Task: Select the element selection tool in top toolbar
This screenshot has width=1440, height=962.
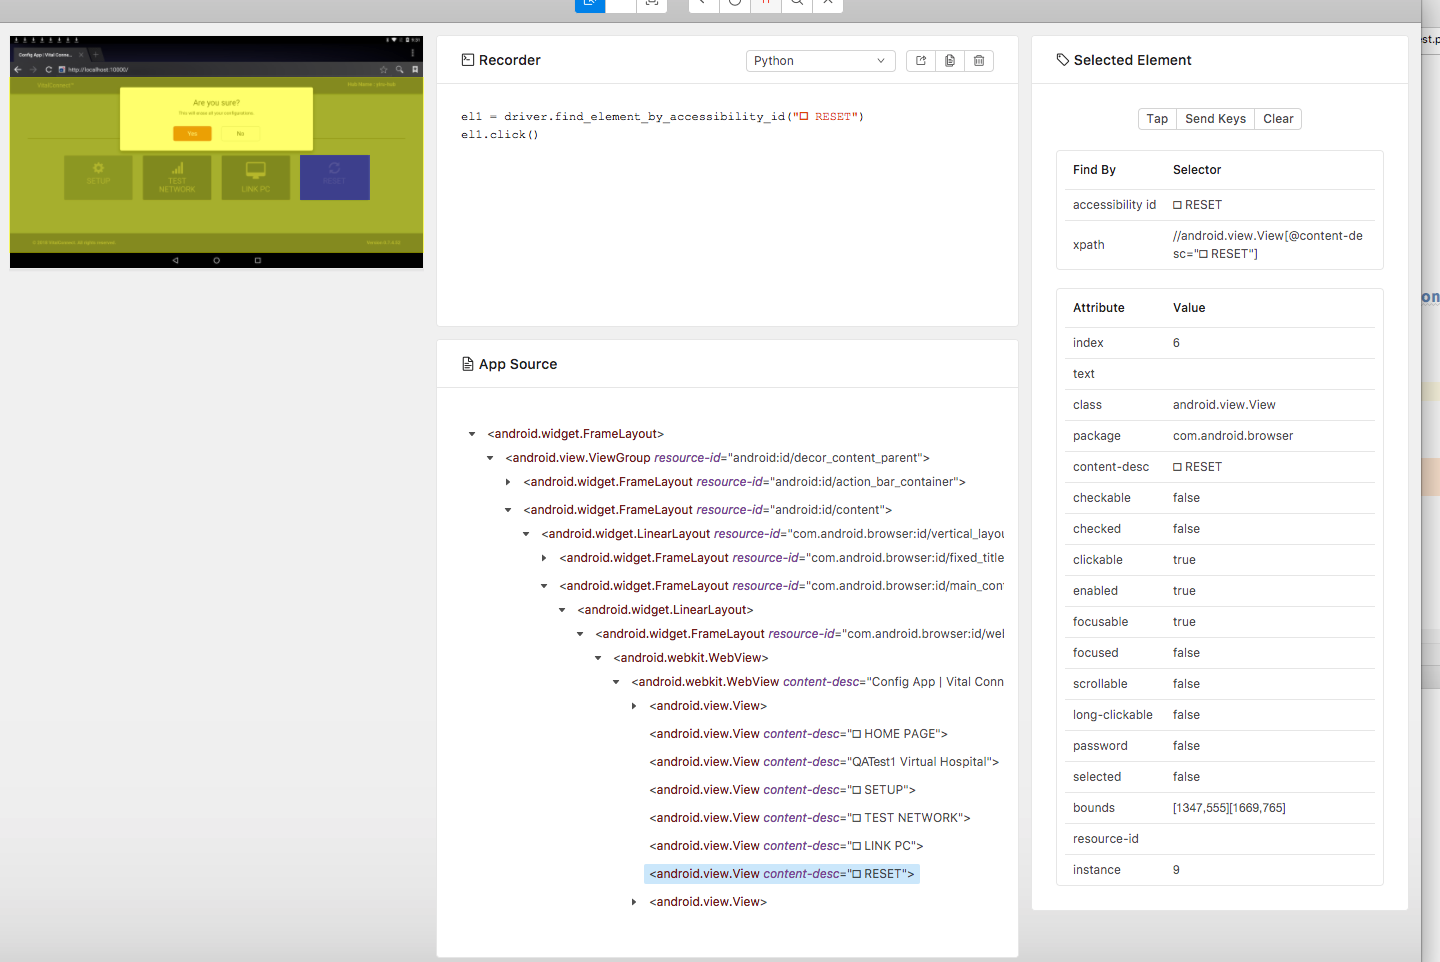Action: click(x=590, y=5)
